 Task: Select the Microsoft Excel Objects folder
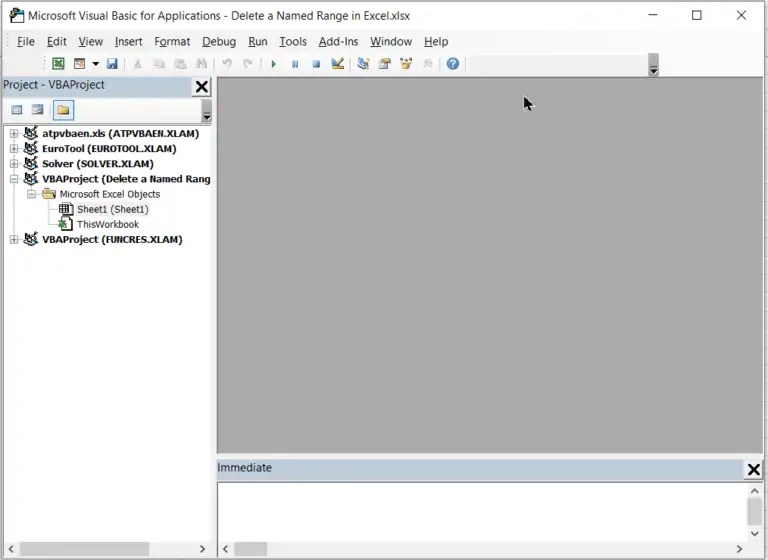point(110,194)
